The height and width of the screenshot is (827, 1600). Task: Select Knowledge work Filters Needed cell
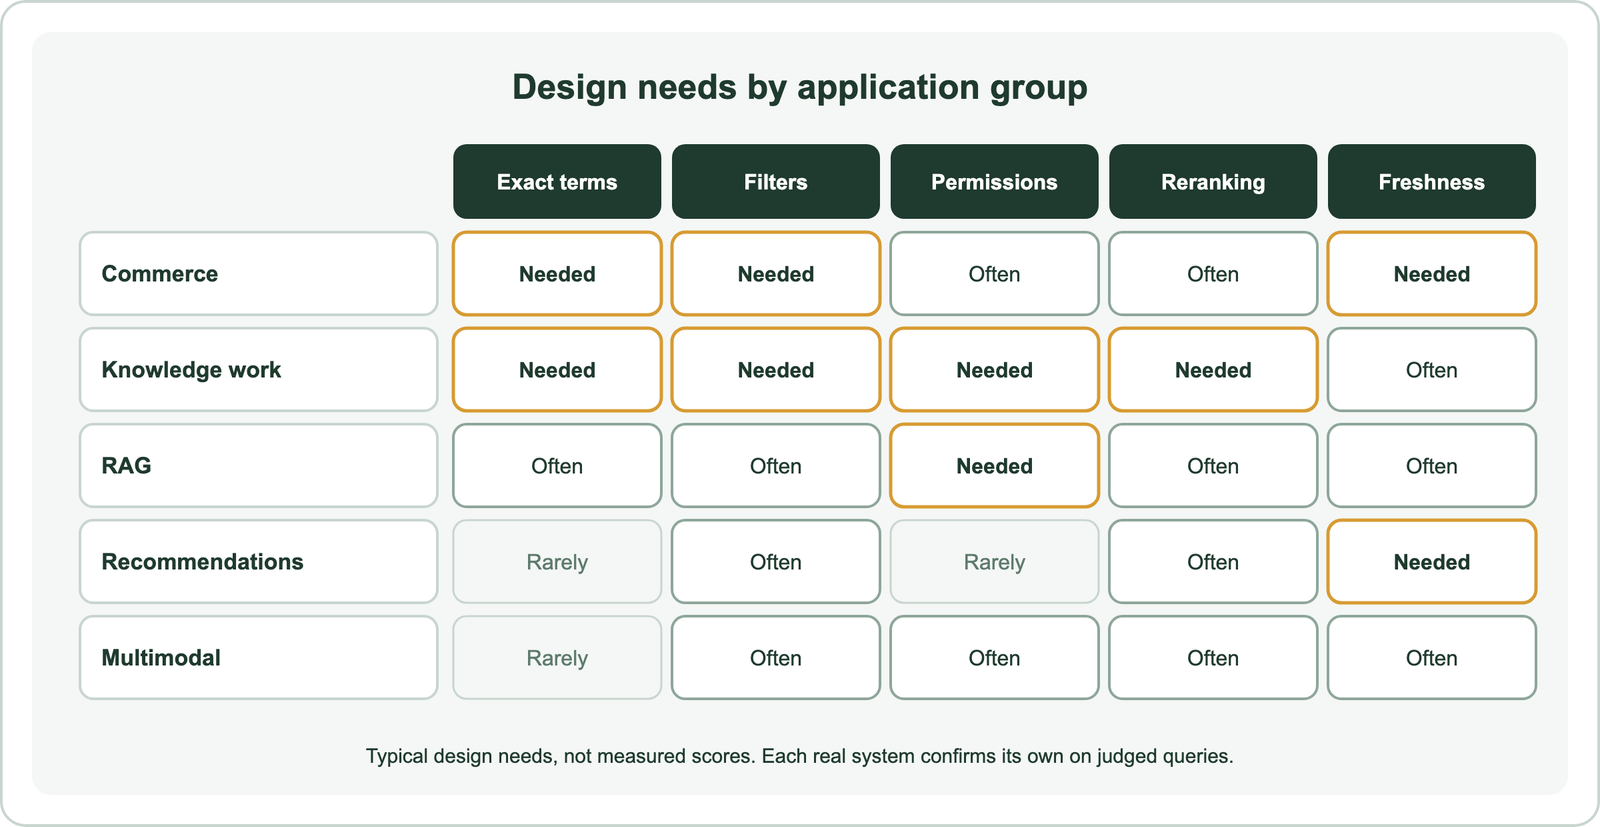click(776, 370)
